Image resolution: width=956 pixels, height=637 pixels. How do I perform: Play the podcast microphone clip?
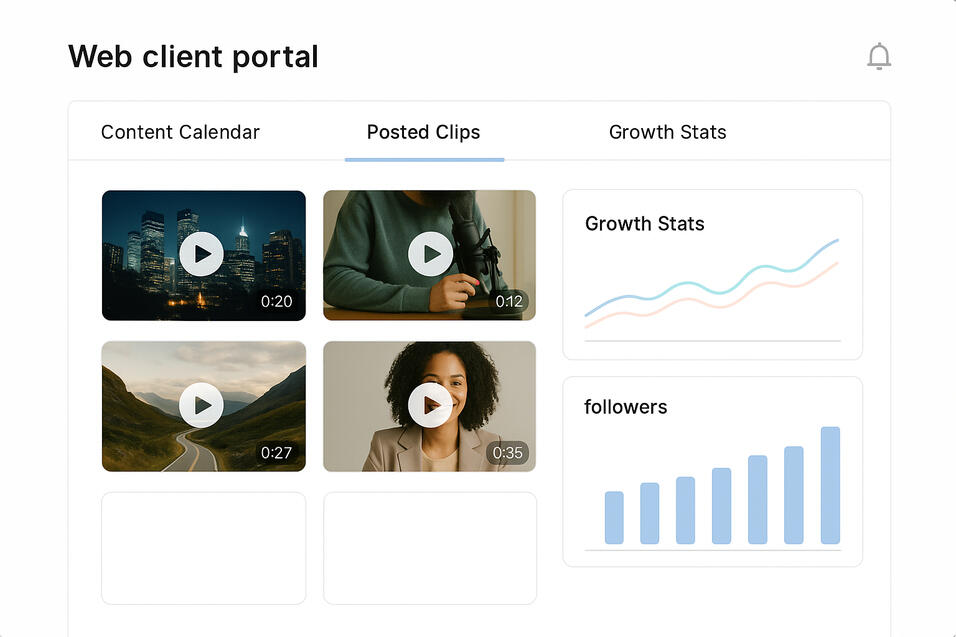click(430, 254)
